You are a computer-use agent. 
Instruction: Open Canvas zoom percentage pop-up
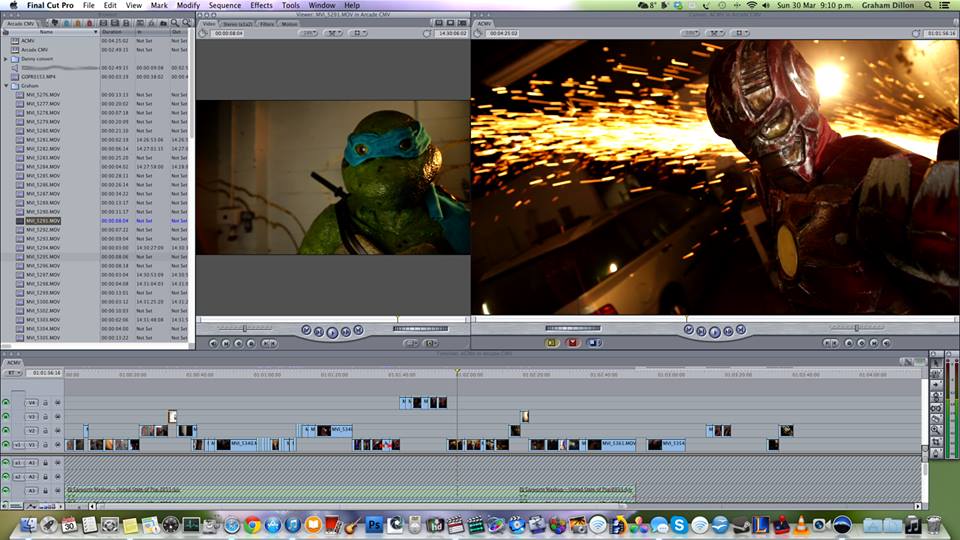(x=691, y=33)
